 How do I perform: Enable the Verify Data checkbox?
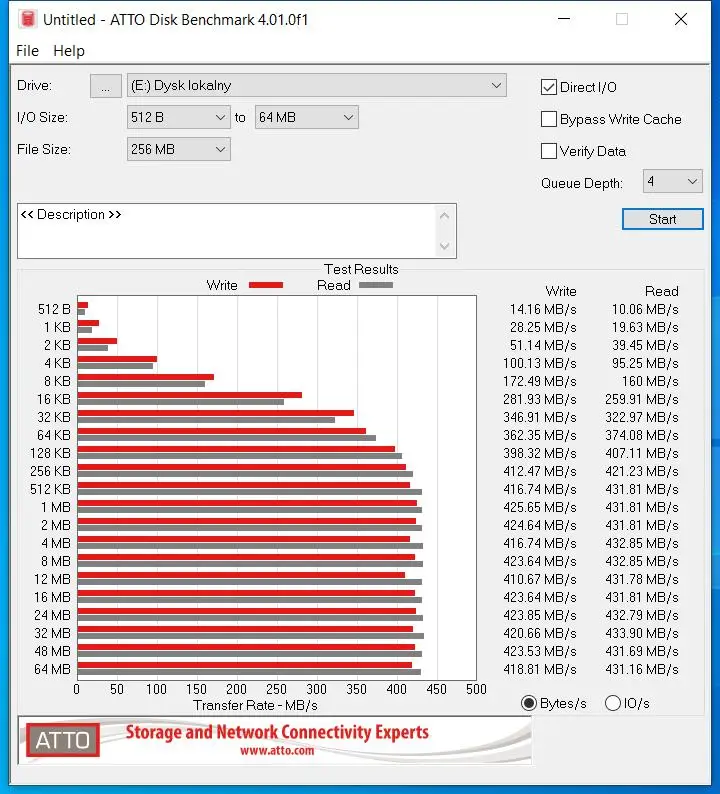point(549,151)
